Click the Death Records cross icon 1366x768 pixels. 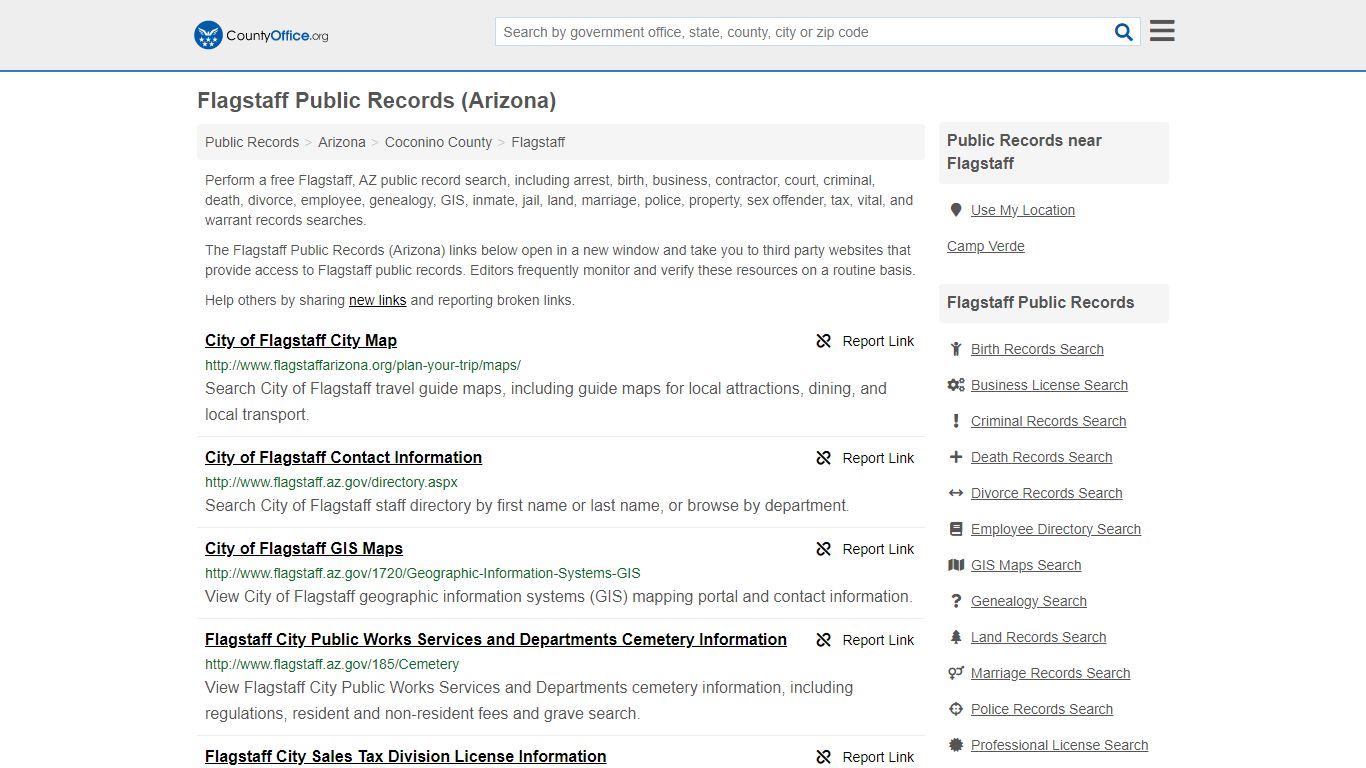[956, 457]
